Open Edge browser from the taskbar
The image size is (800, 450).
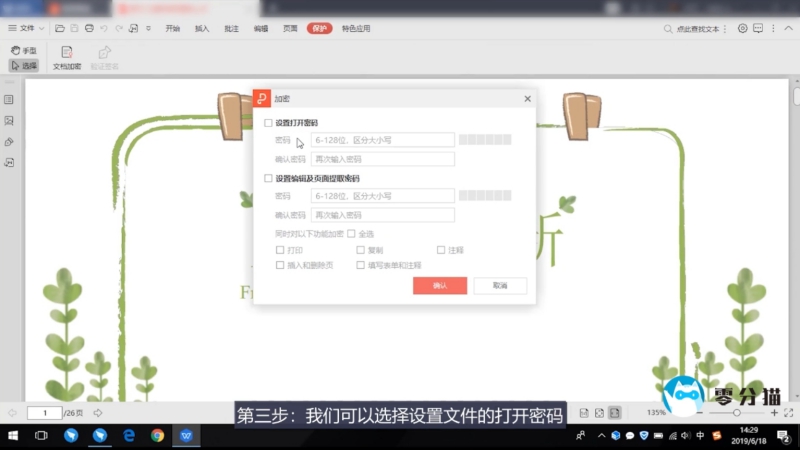pos(129,436)
